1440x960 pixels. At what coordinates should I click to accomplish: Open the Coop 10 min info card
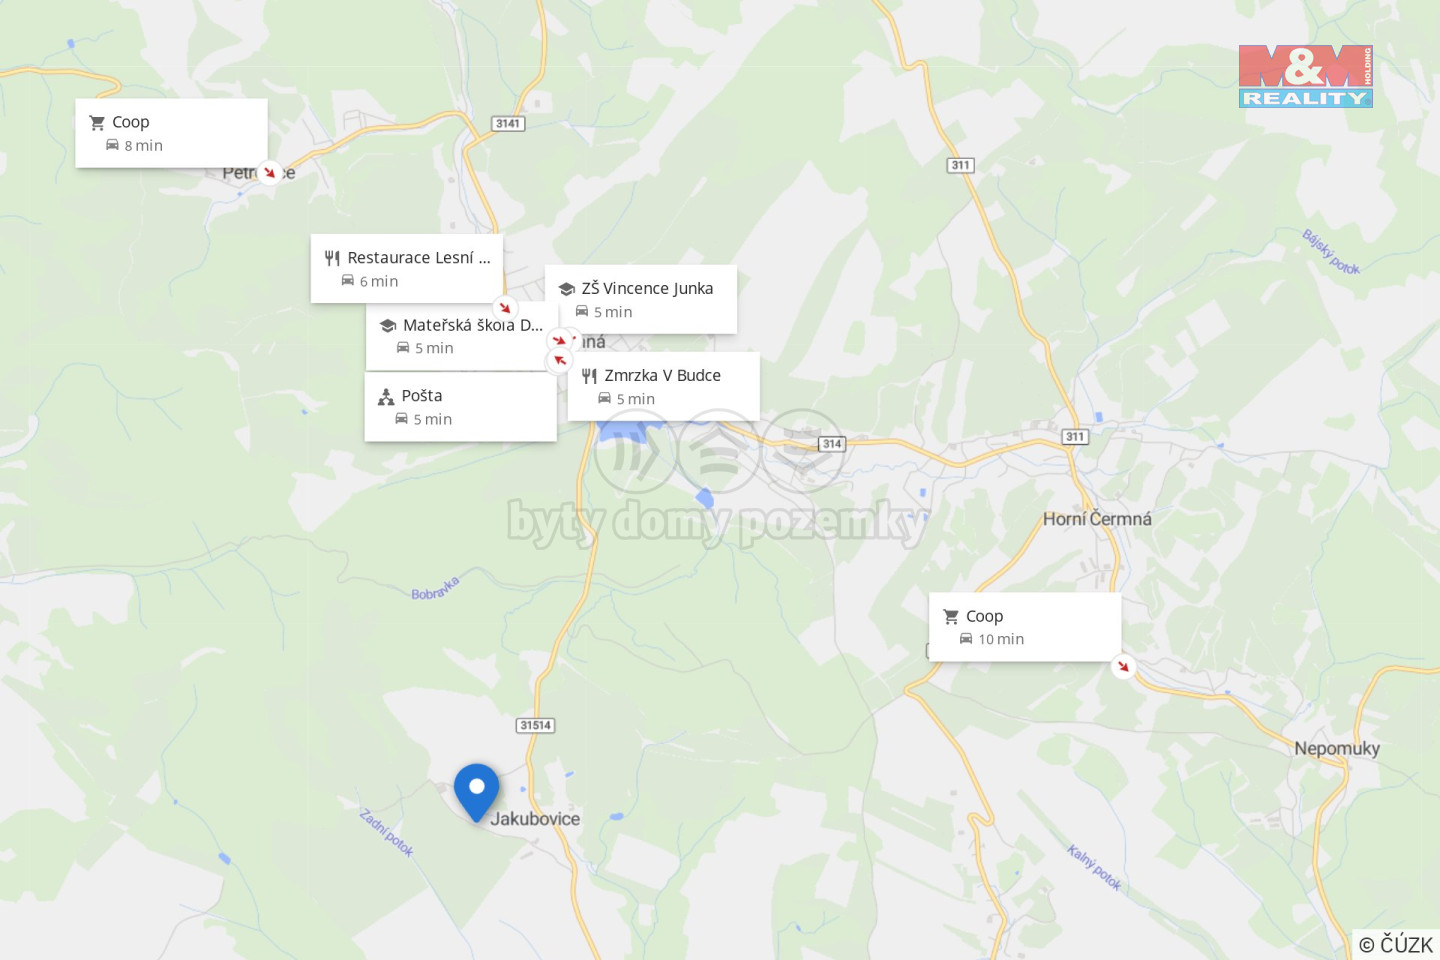[1025, 627]
